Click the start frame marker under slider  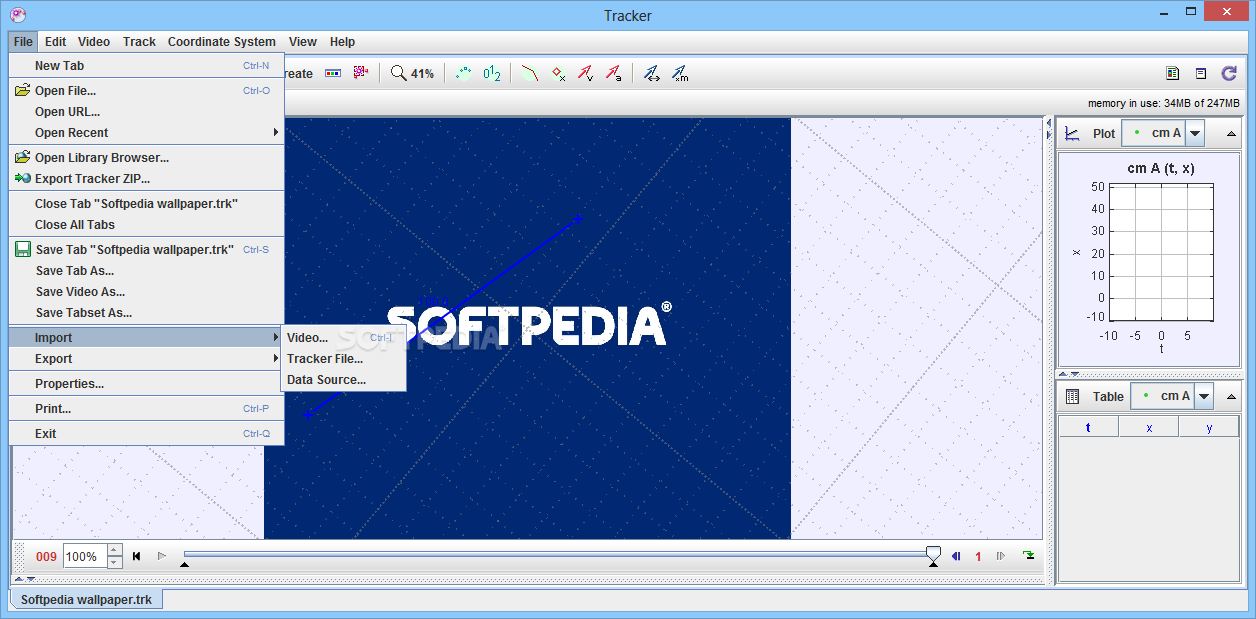184,565
